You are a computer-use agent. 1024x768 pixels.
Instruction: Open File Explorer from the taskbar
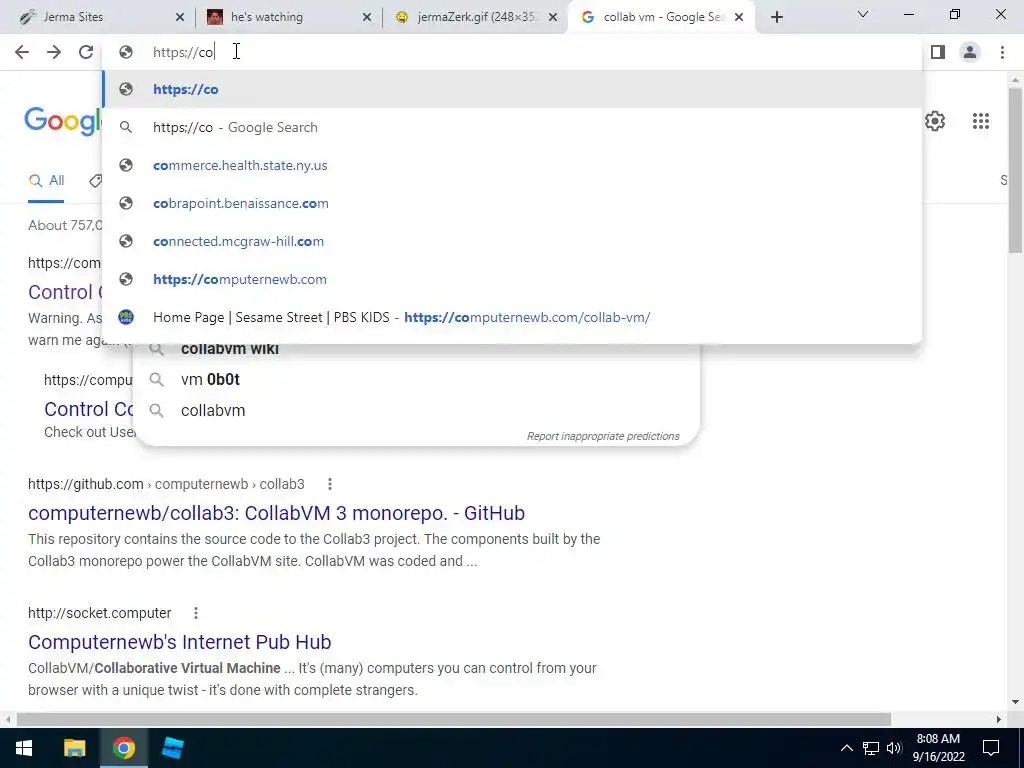(x=74, y=748)
